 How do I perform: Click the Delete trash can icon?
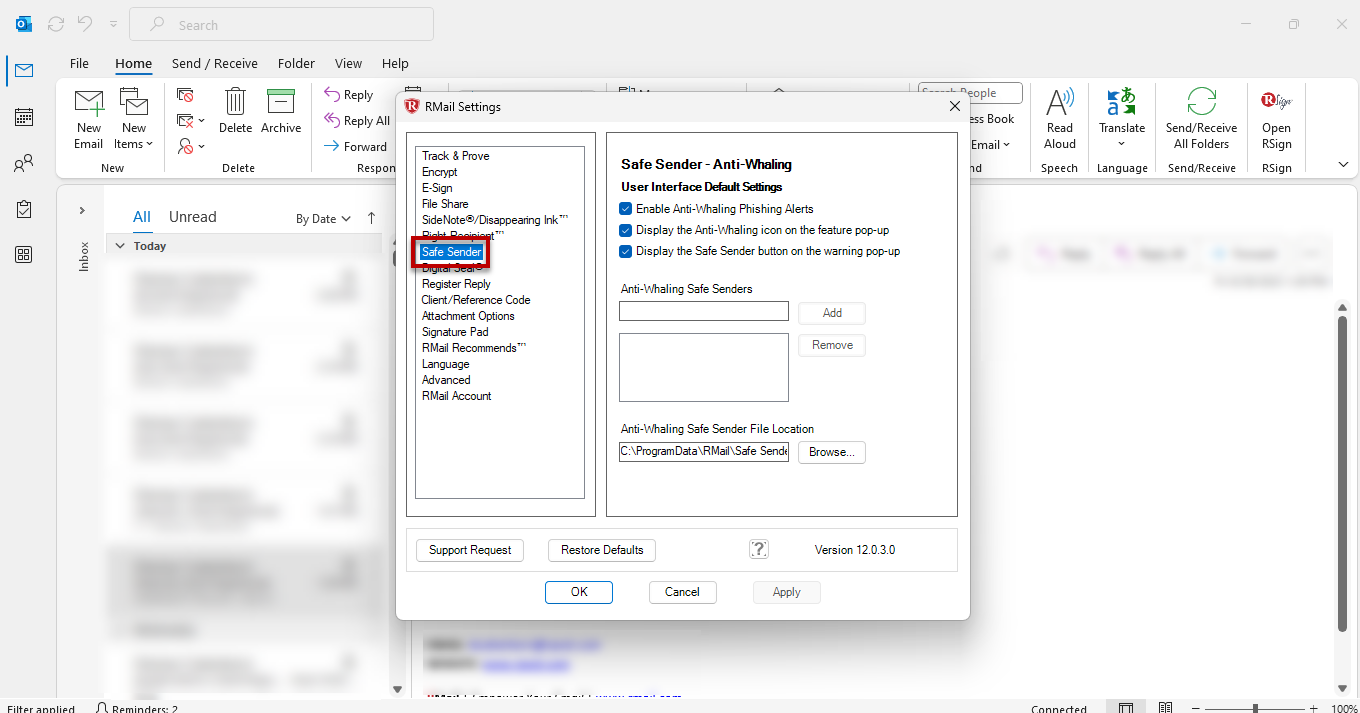tap(236, 102)
